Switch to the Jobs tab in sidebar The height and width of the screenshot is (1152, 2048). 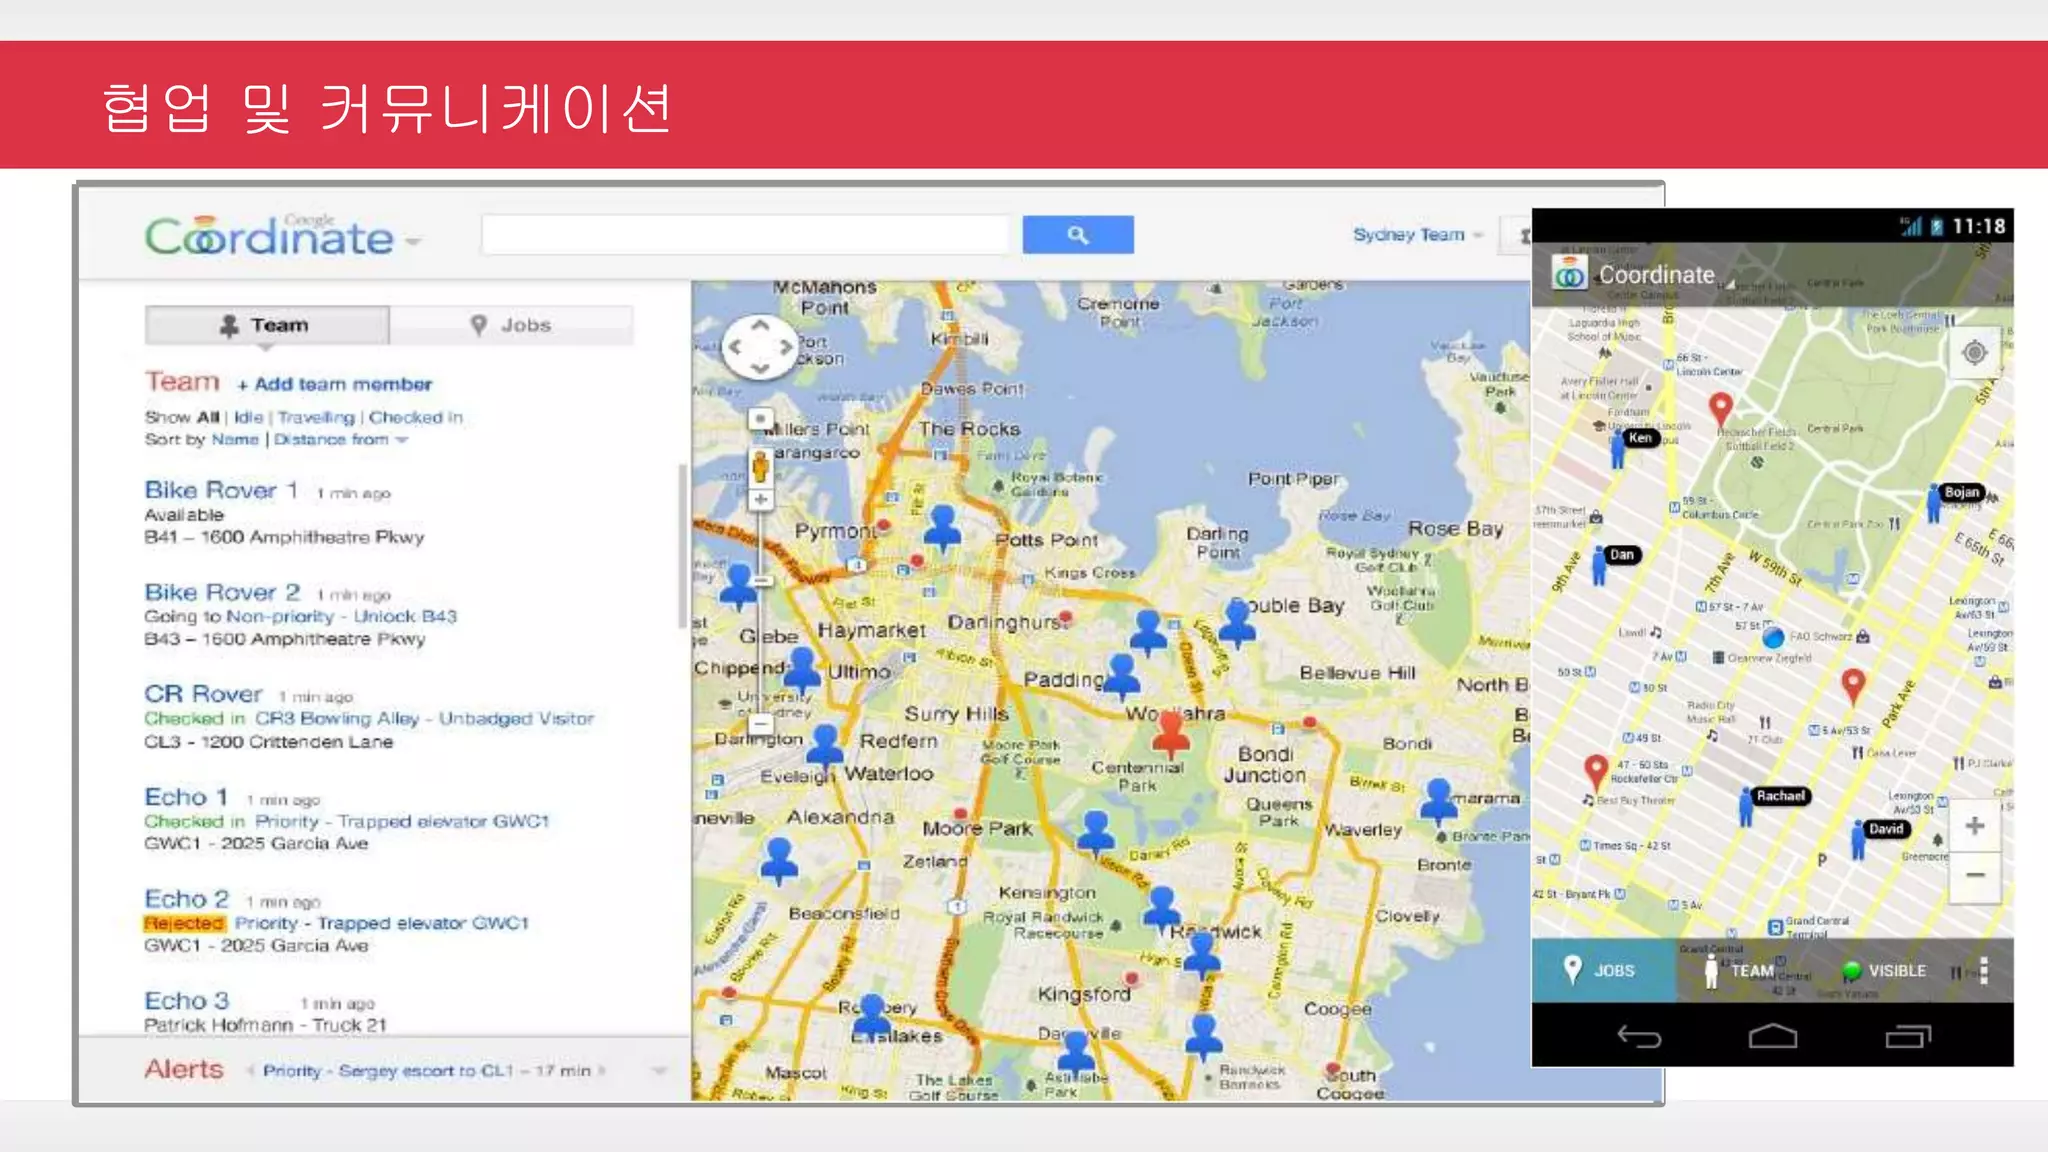click(511, 325)
